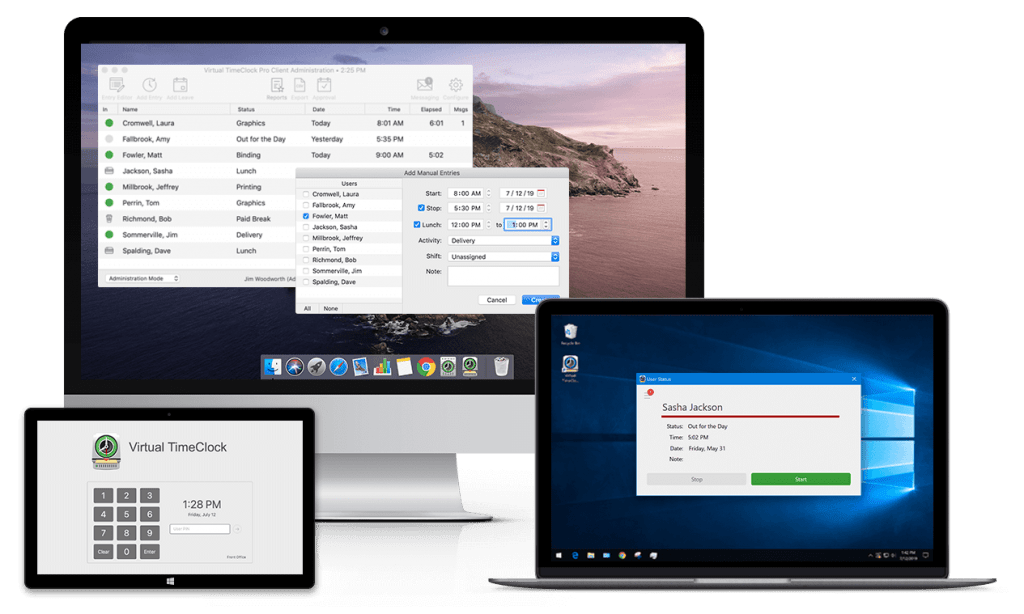Check Millbrook, Jeffrey in the Users list

306,238
